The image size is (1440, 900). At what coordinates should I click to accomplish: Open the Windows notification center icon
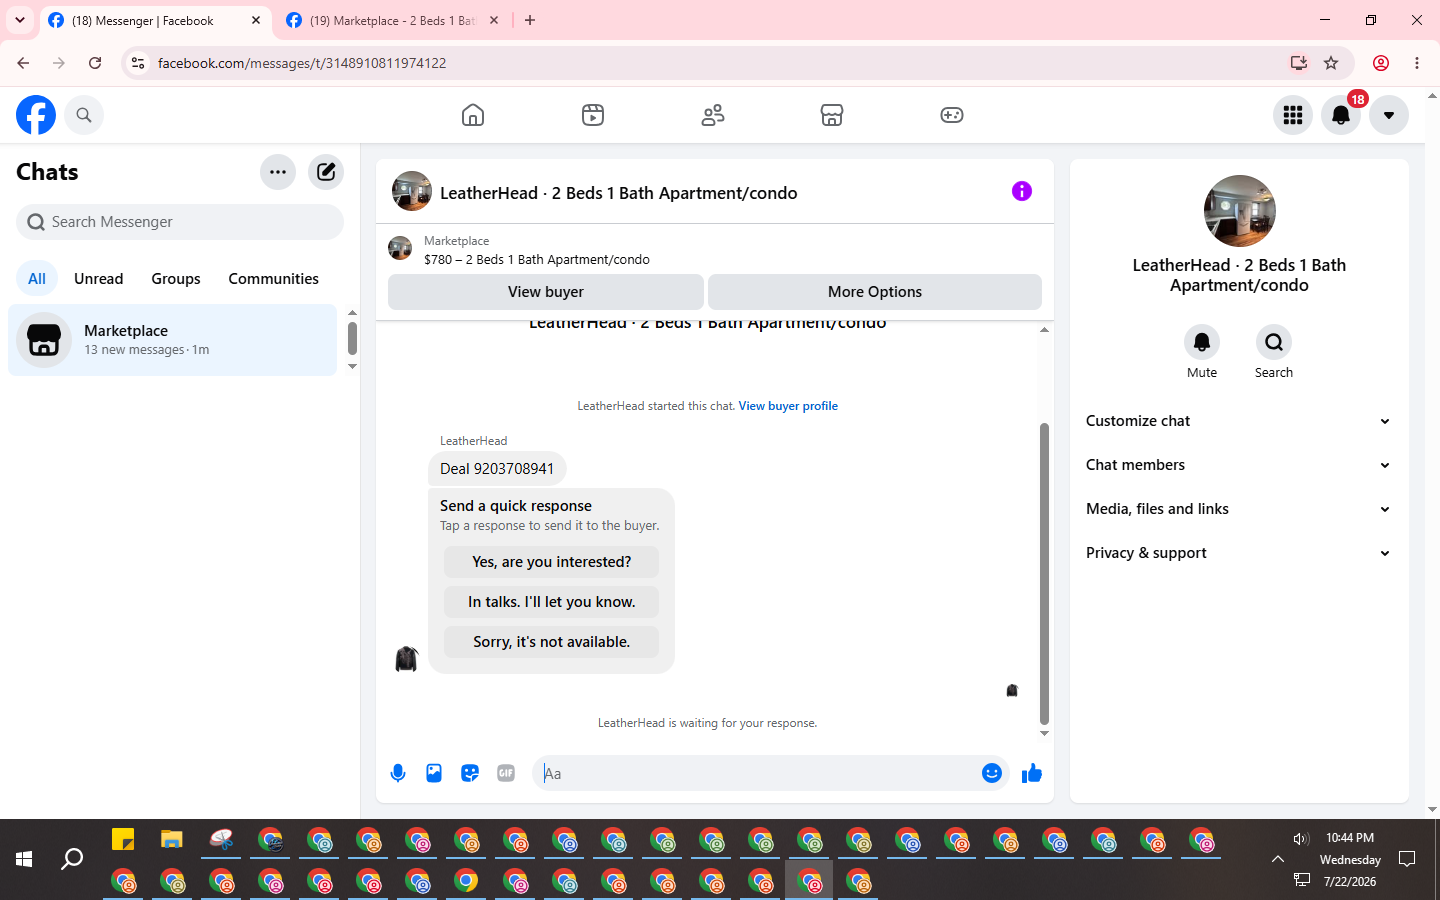pyautogui.click(x=1407, y=859)
